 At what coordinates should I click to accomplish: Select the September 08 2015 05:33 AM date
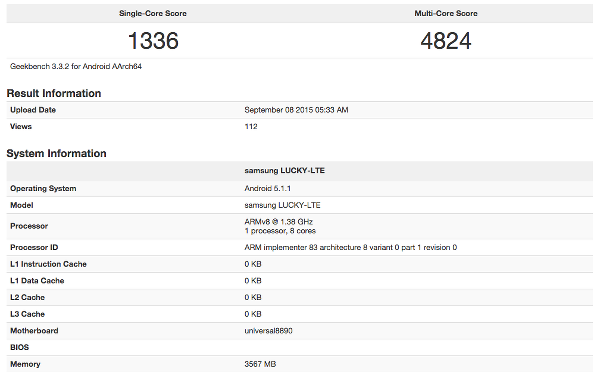click(296, 110)
